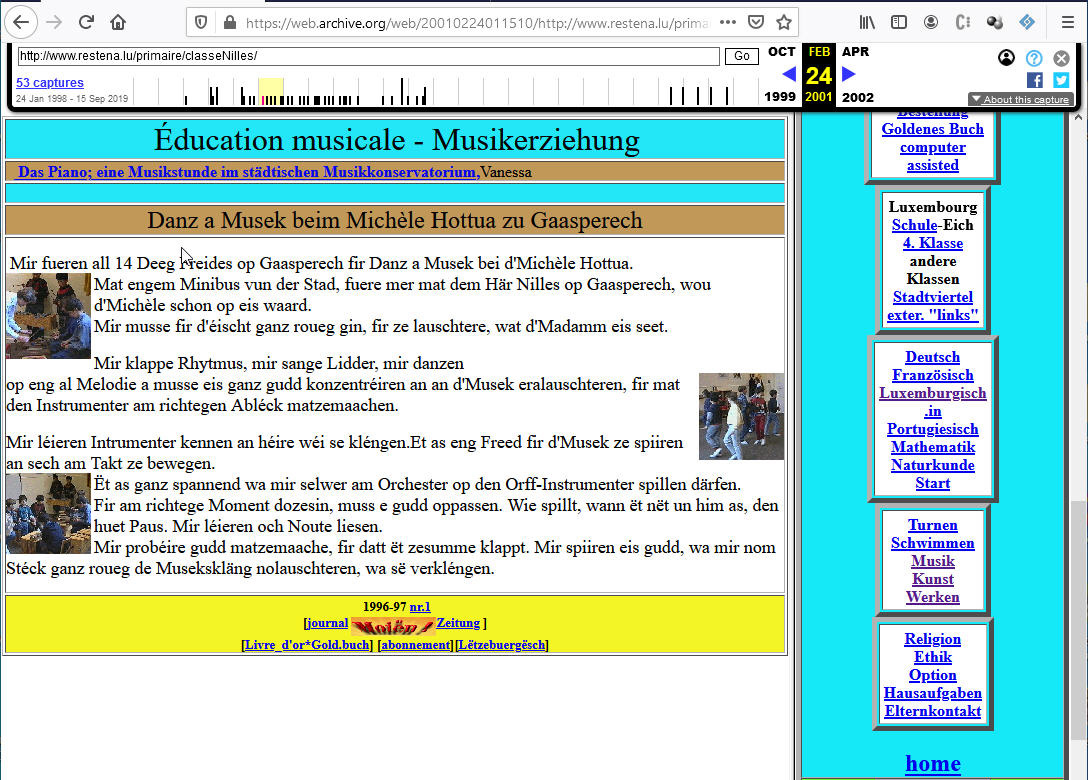The image size is (1088, 780).
Task: Open the Stadtviertel link
Action: coord(933,297)
